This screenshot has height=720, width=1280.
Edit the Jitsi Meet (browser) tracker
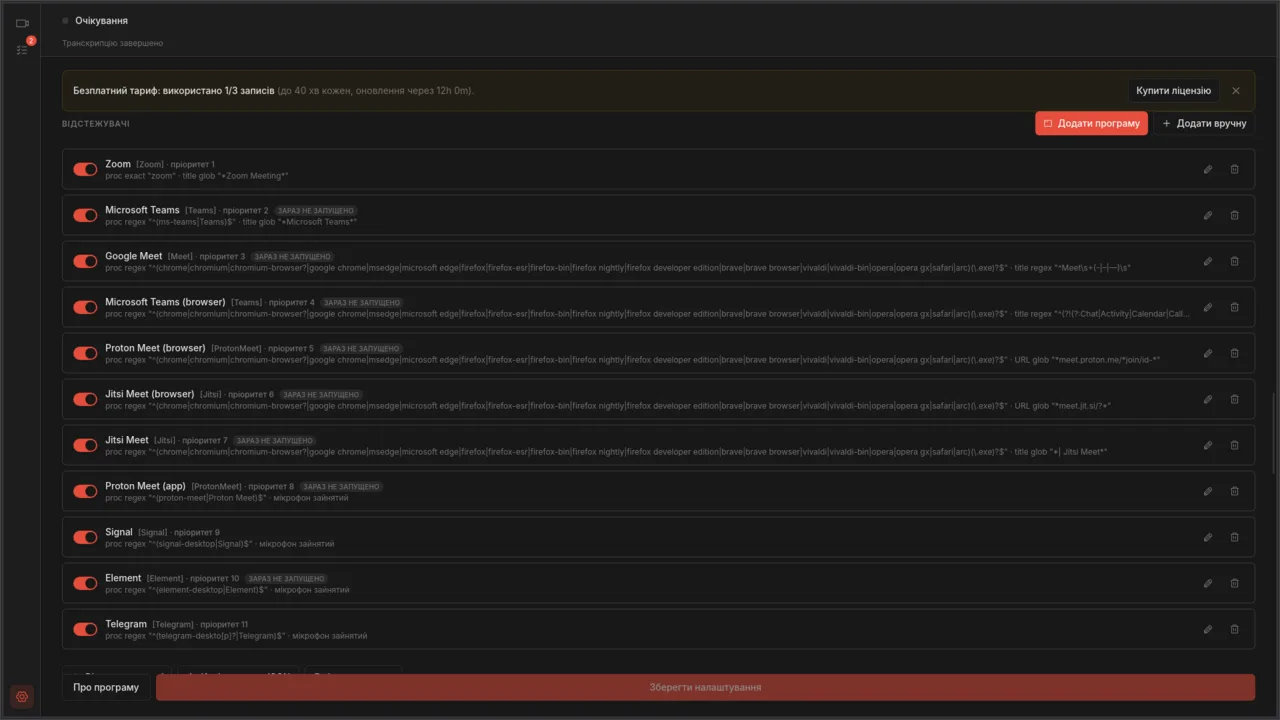(1208, 399)
